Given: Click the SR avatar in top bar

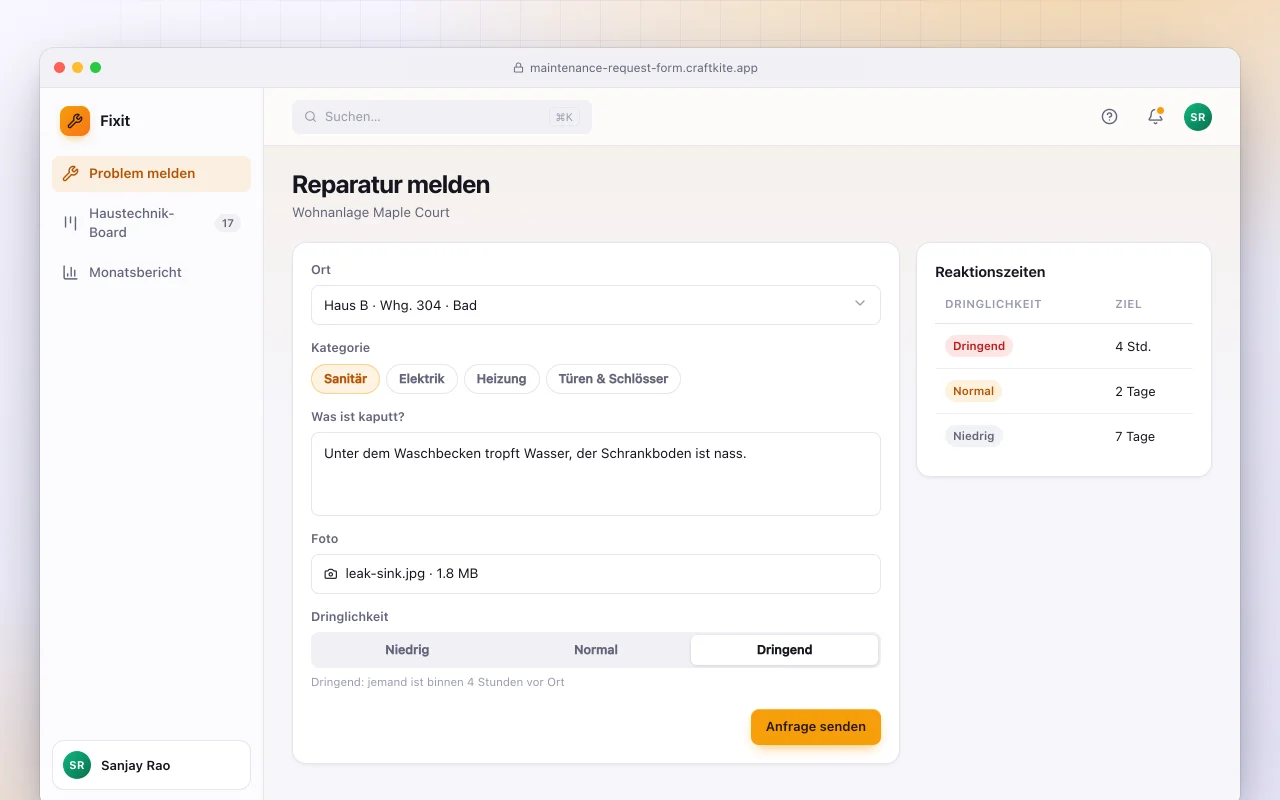Looking at the screenshot, I should coord(1198,117).
